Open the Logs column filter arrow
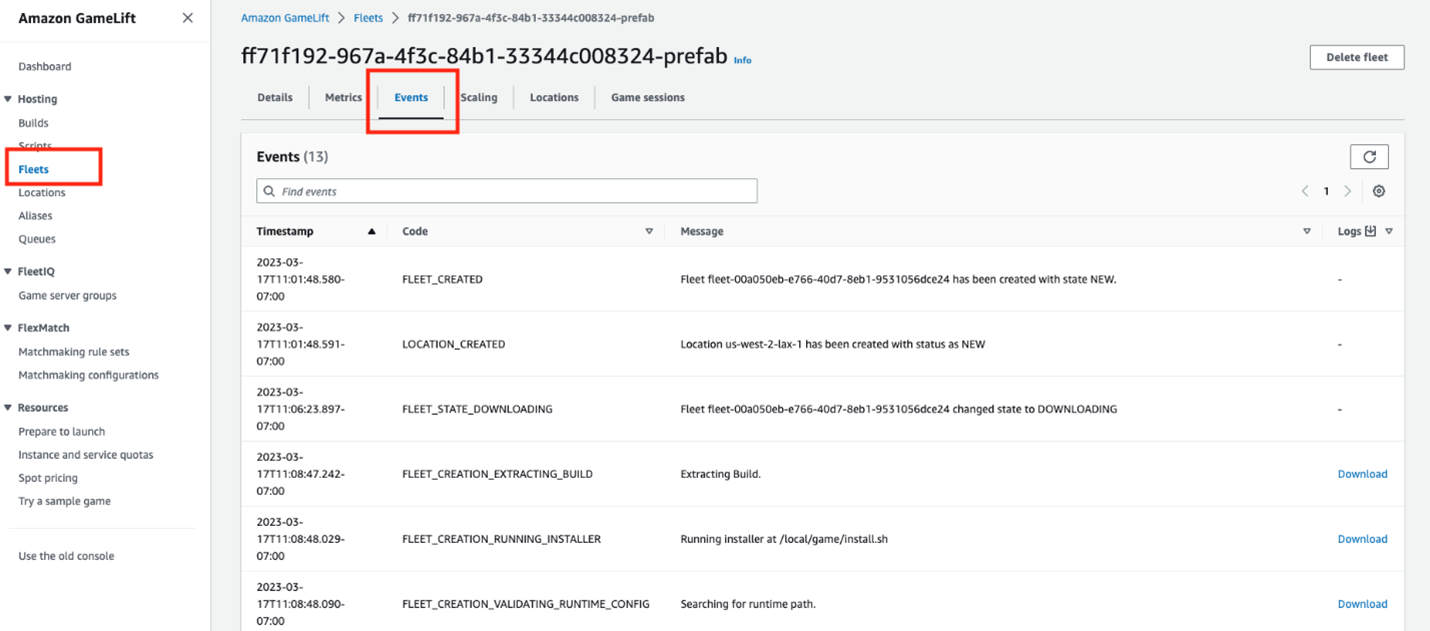 [1388, 231]
